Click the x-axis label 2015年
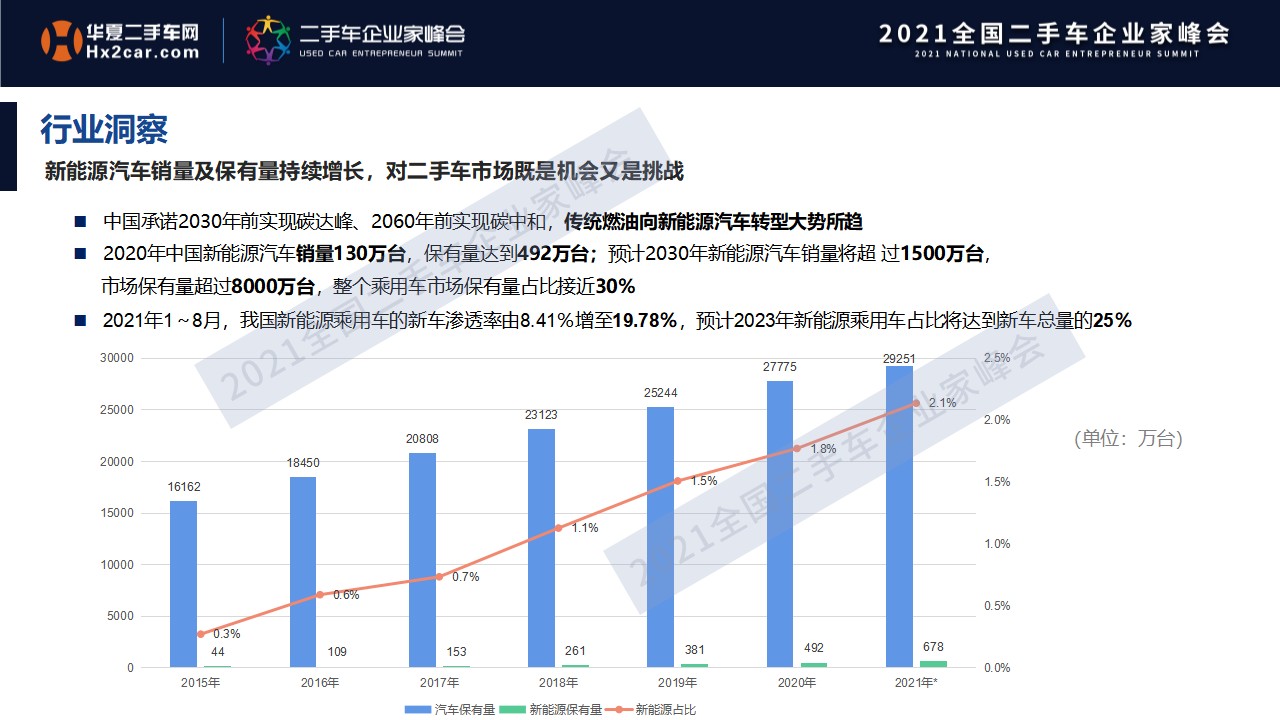The width and height of the screenshot is (1280, 720). pos(200,683)
